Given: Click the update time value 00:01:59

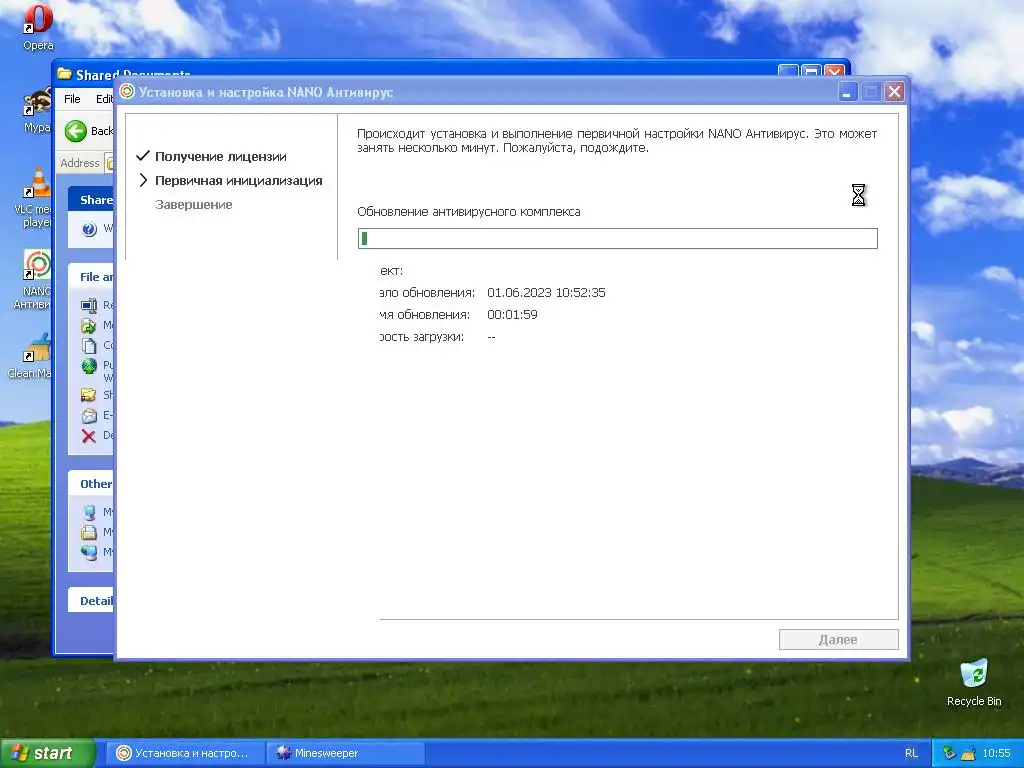Looking at the screenshot, I should [512, 315].
